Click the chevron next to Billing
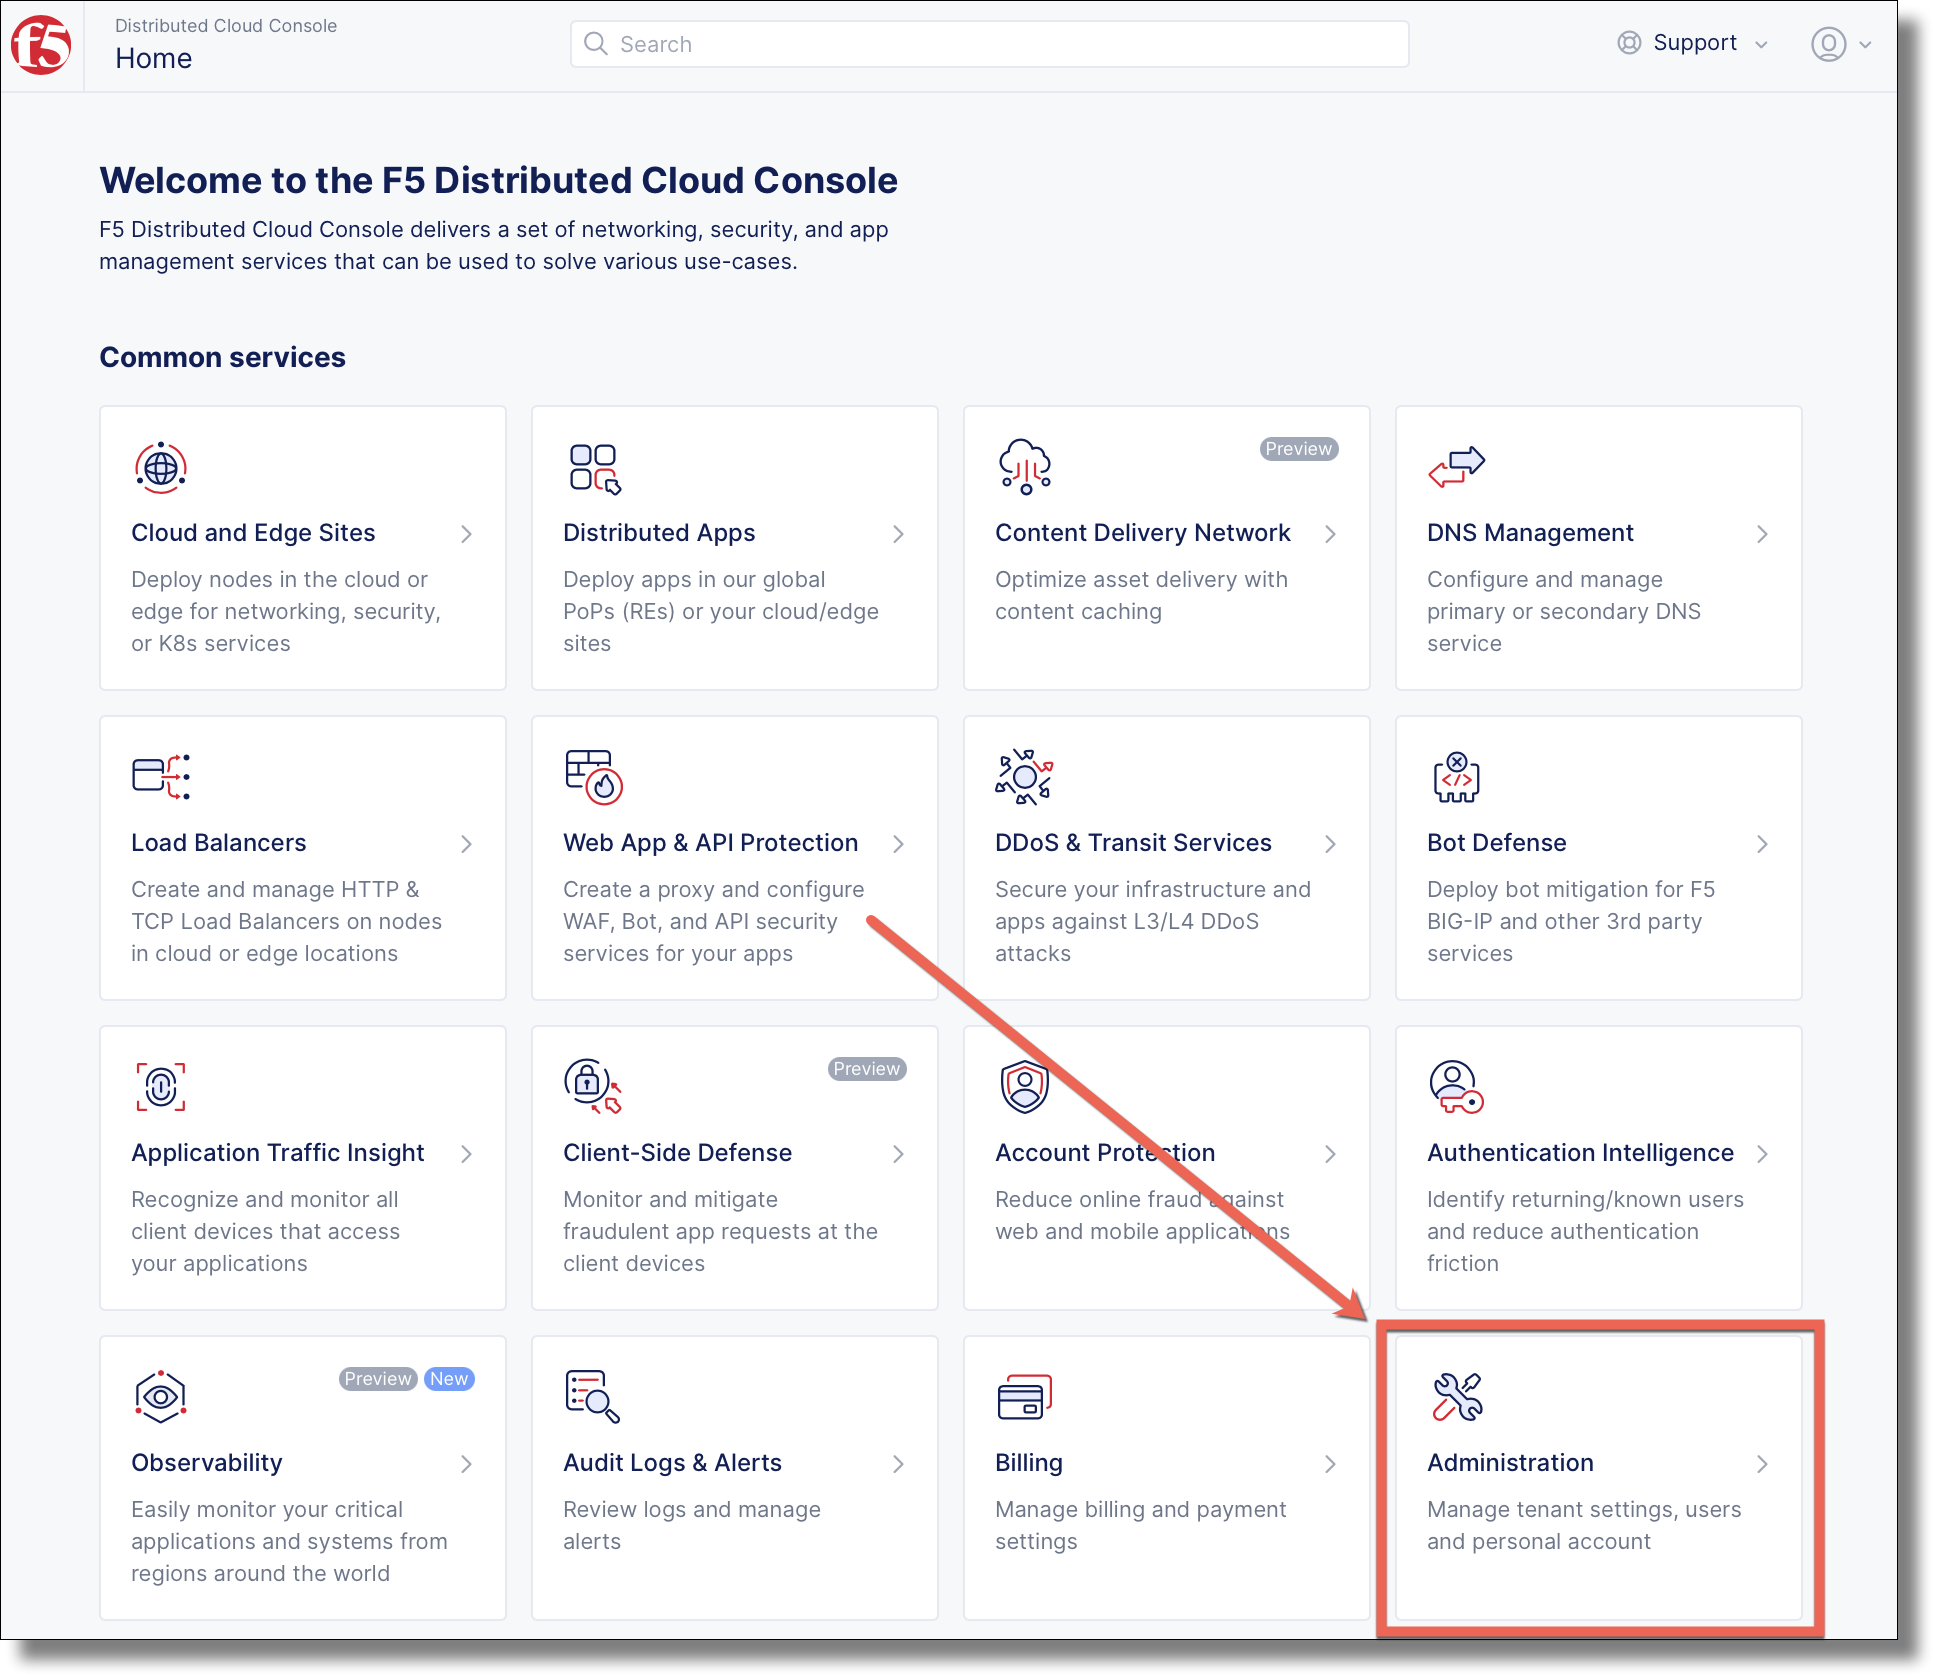 pos(1331,1464)
